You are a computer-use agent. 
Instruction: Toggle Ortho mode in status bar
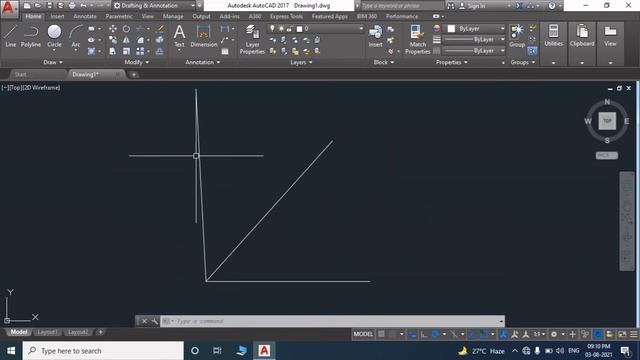click(424, 334)
